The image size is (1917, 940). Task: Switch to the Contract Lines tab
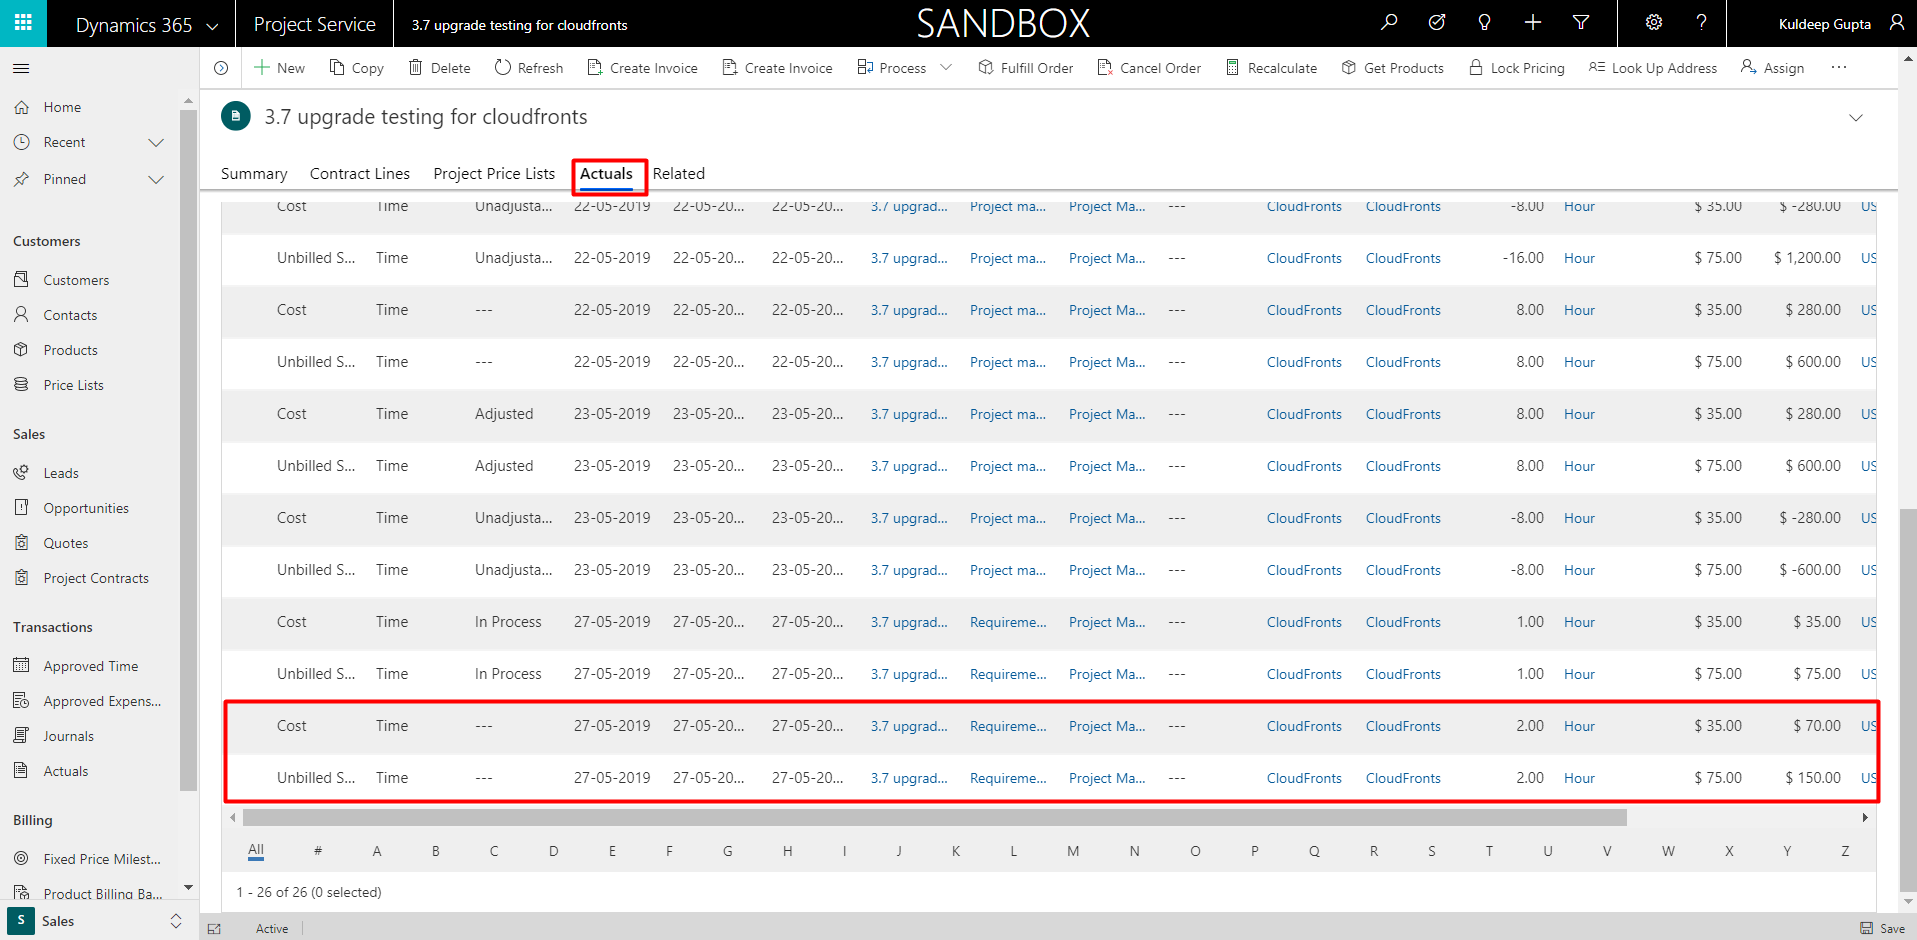coord(359,174)
